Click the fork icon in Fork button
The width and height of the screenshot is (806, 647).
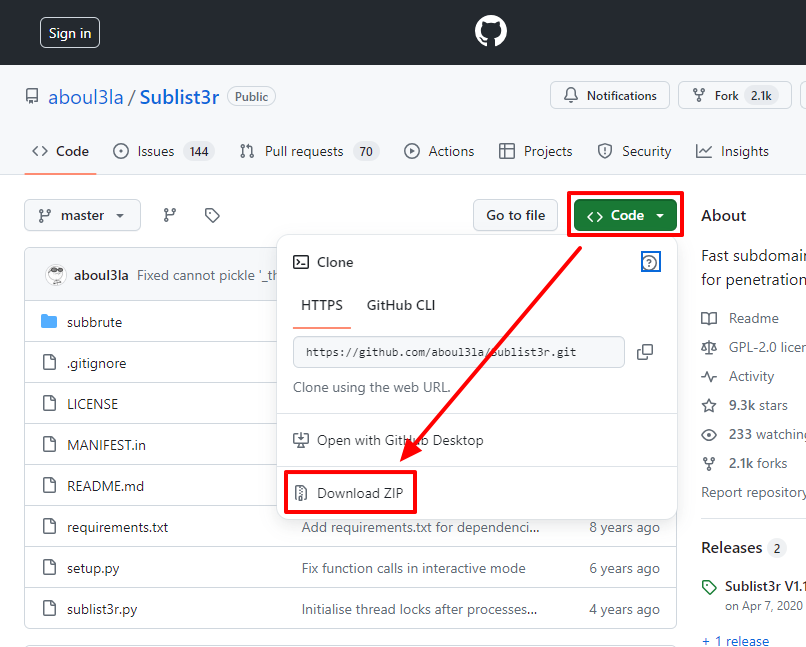[x=699, y=96]
